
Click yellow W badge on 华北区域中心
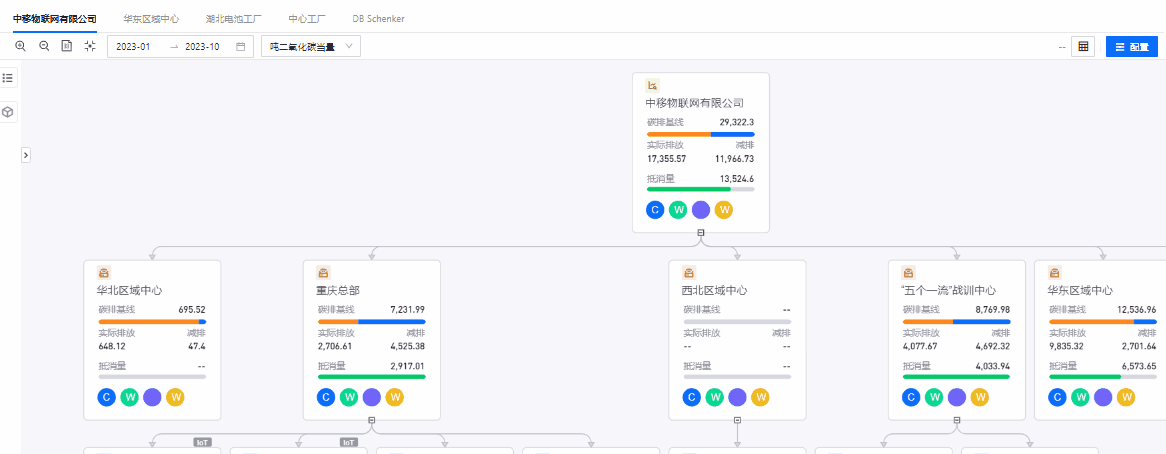(175, 397)
